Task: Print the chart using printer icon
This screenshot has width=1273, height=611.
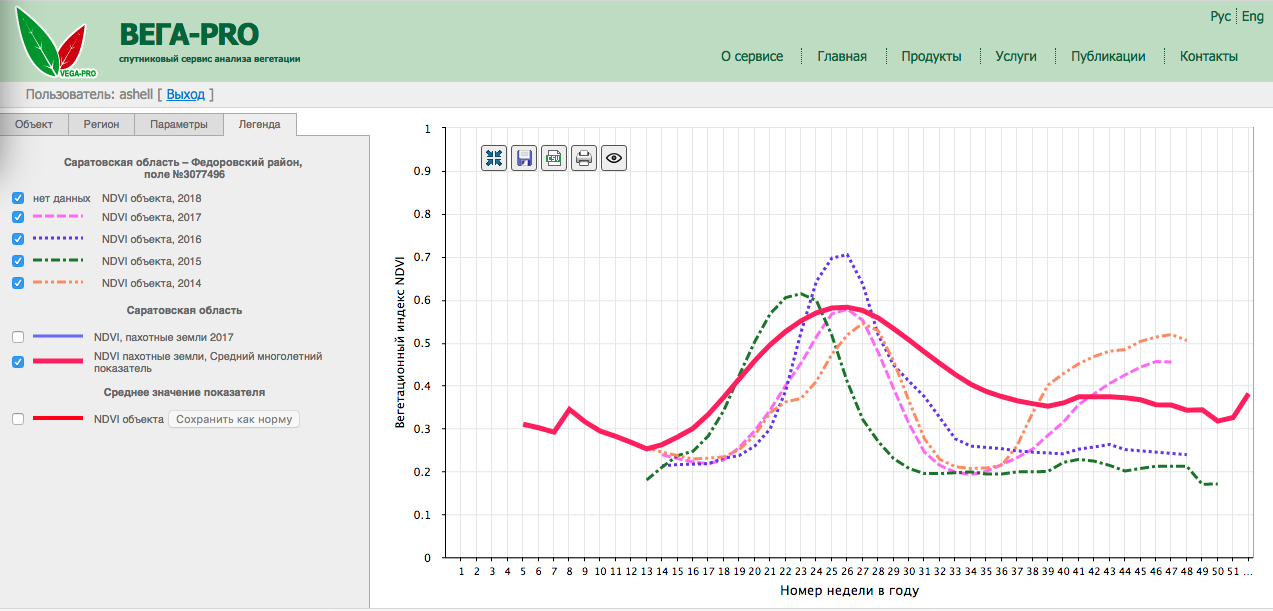Action: pos(584,157)
